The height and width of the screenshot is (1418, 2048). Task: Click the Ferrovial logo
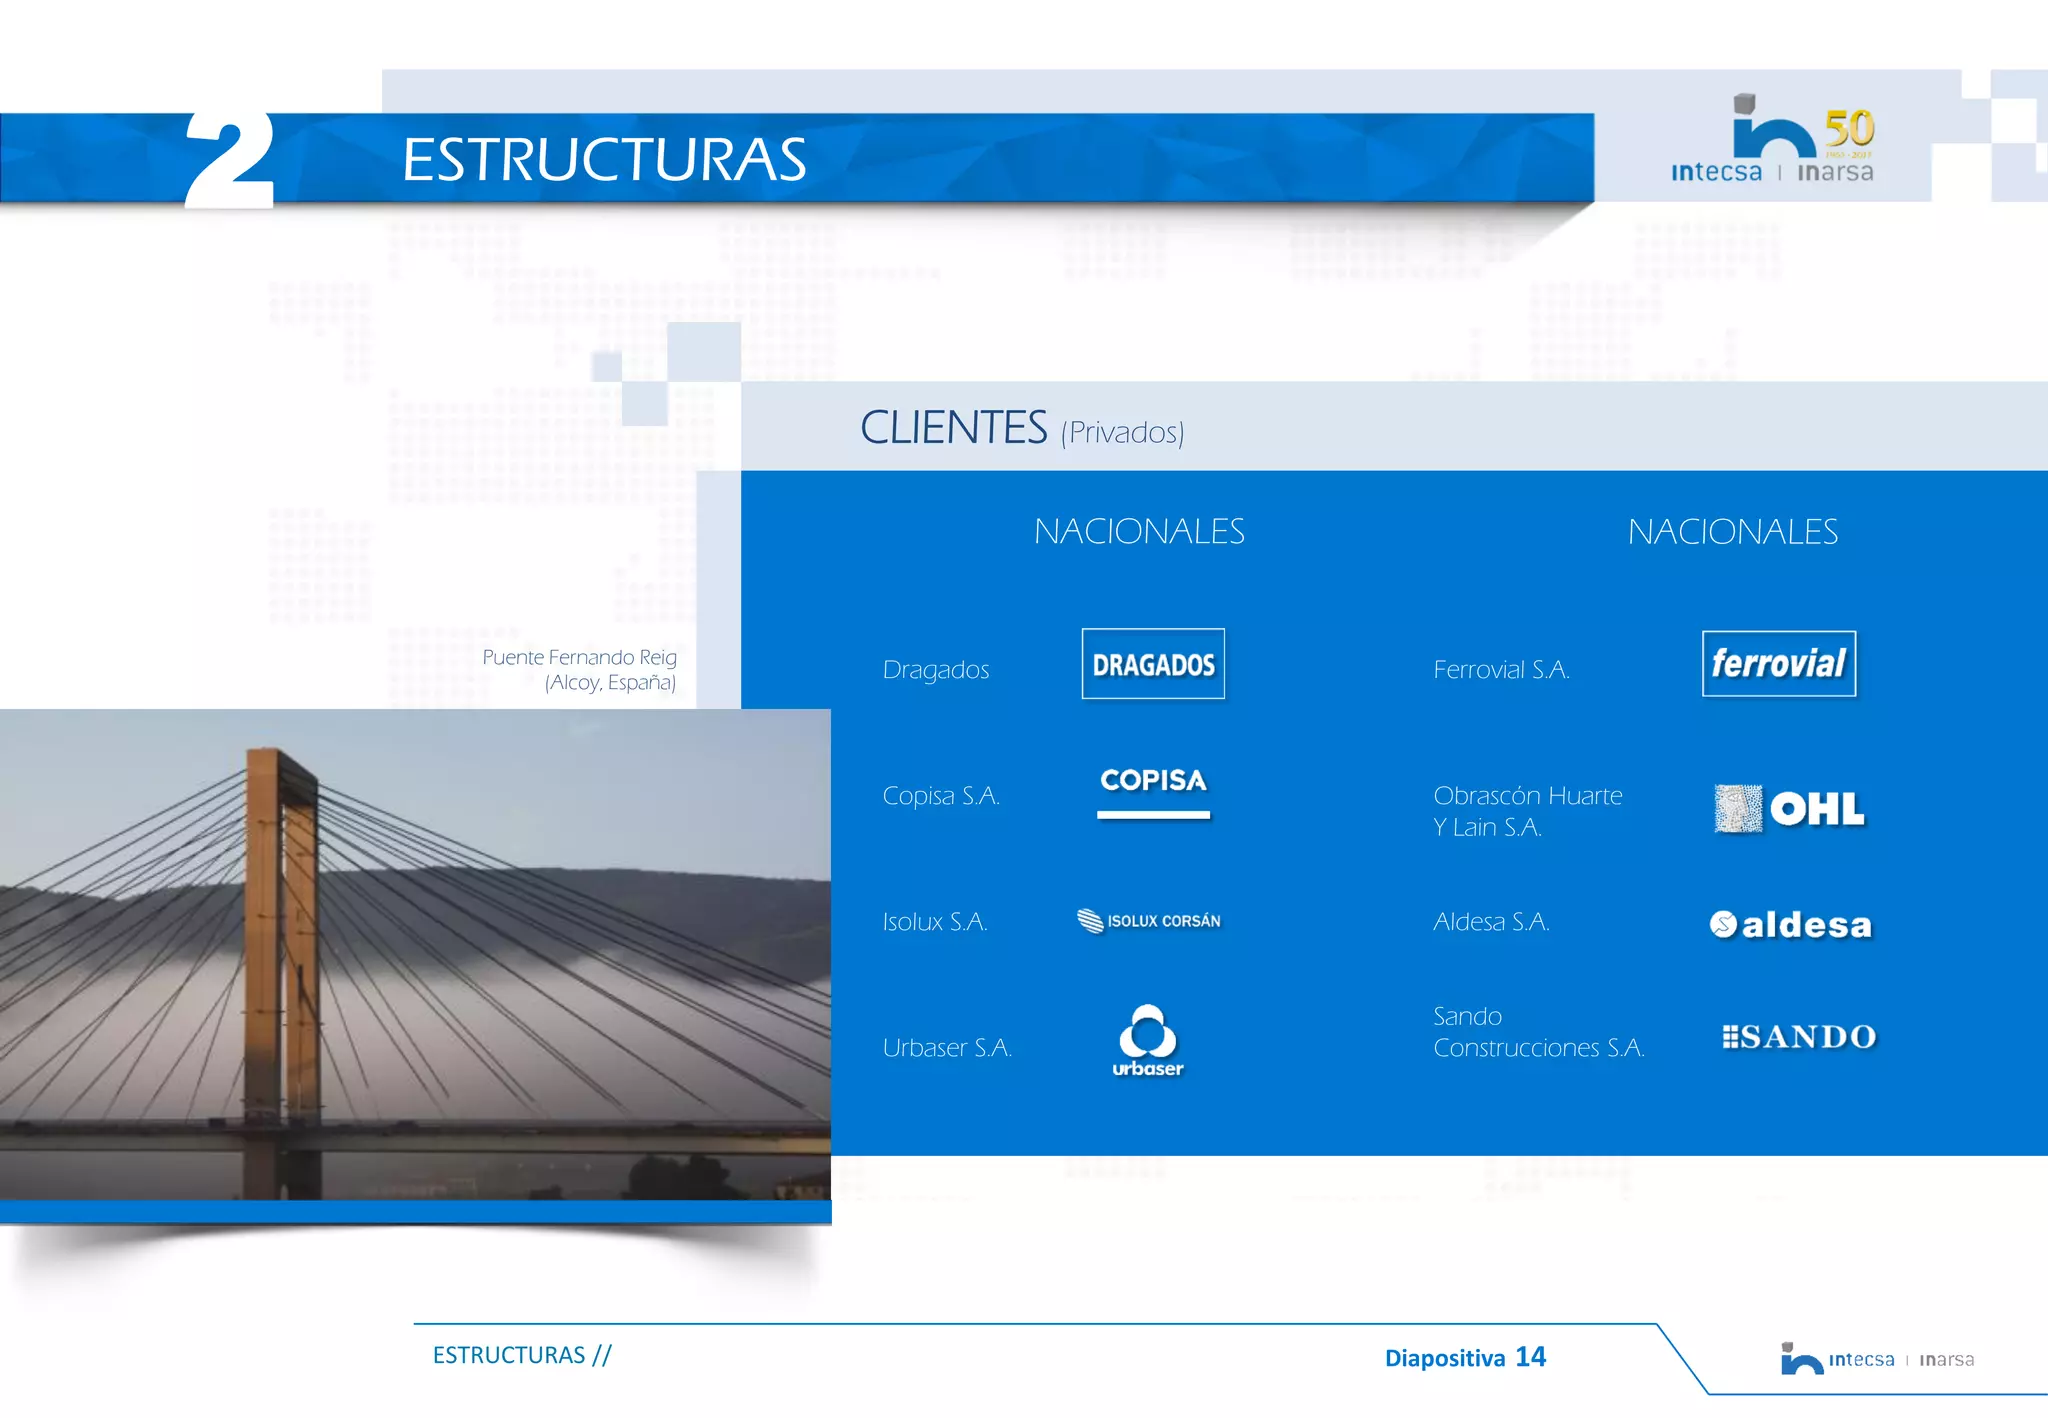click(x=1778, y=663)
